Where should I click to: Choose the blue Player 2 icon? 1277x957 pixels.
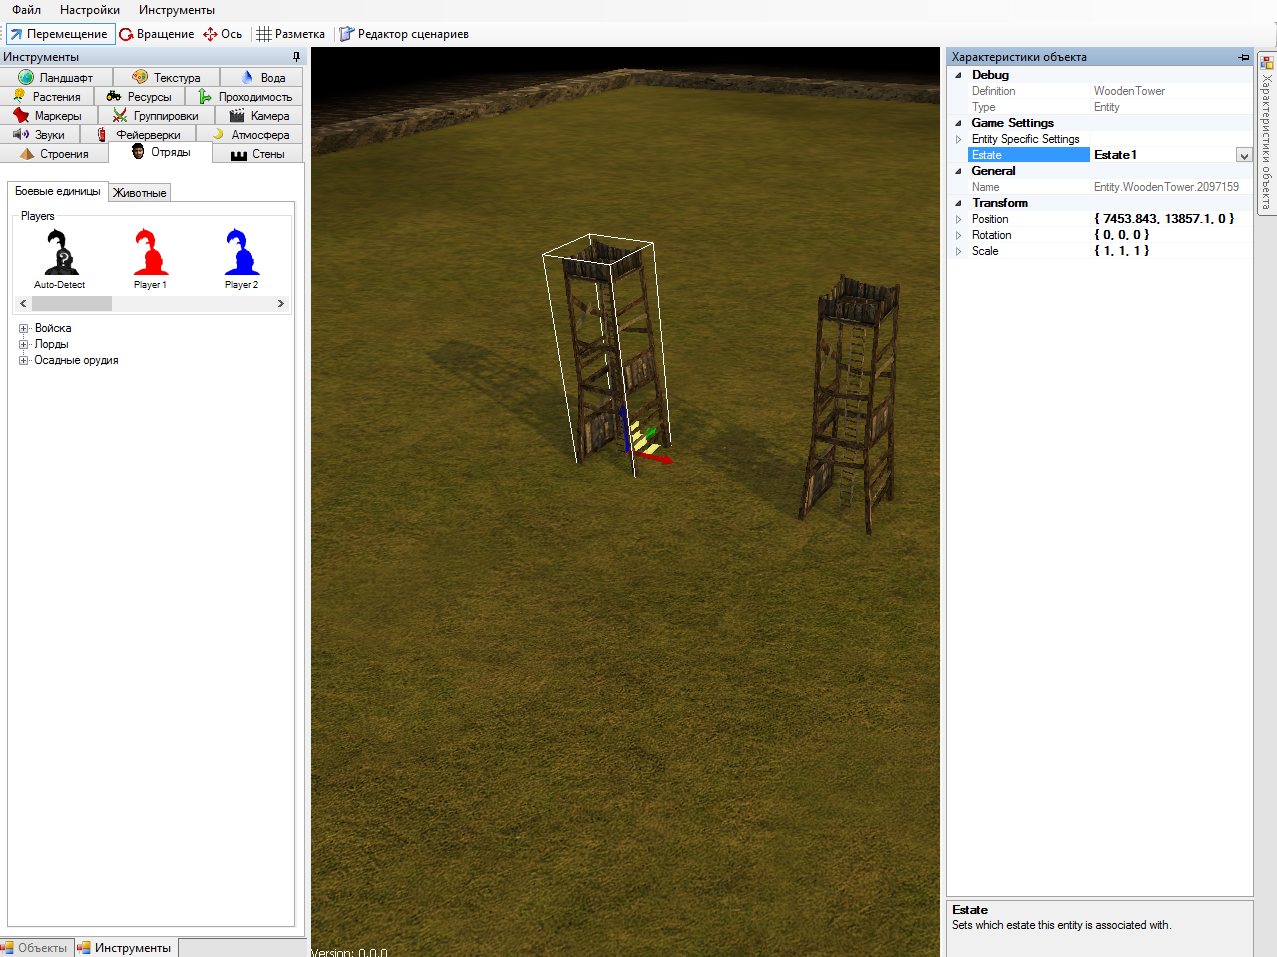(x=241, y=258)
